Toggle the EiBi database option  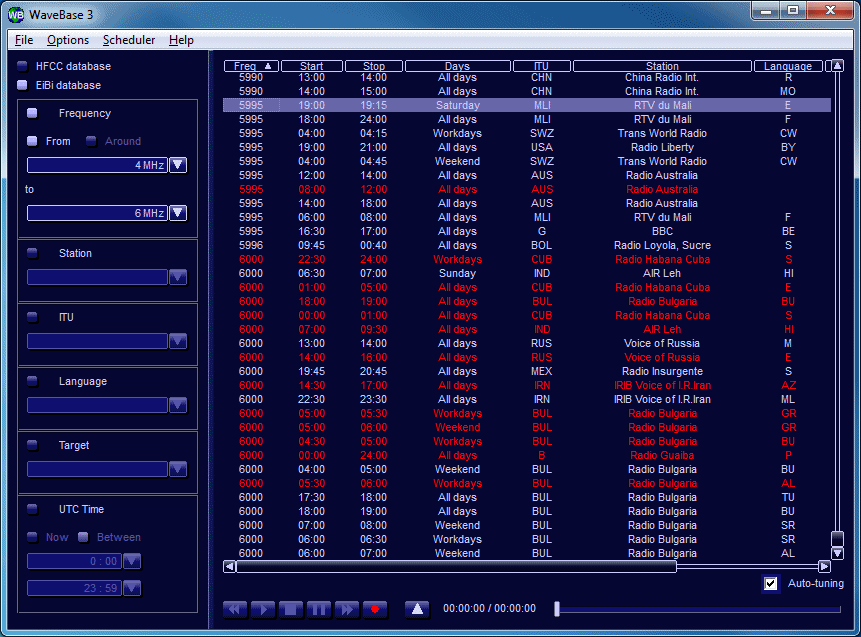pos(23,85)
